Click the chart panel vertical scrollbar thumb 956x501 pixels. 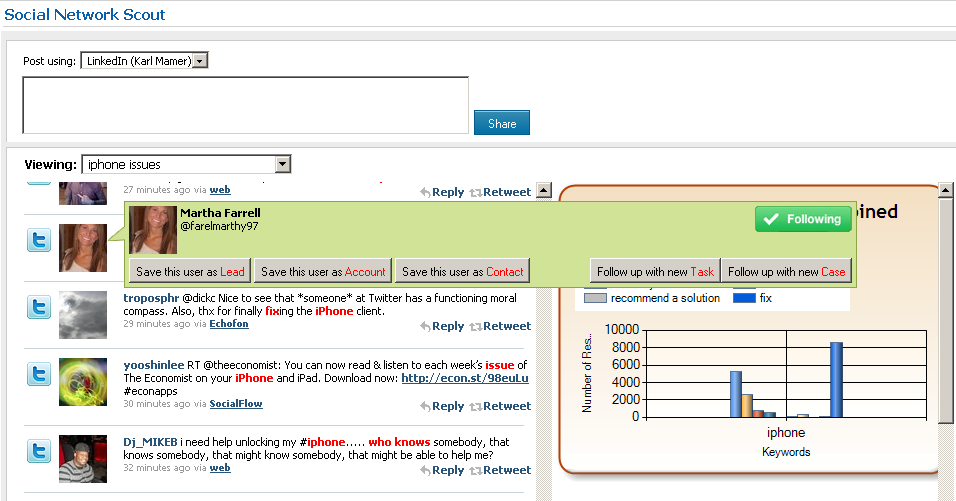click(x=946, y=311)
